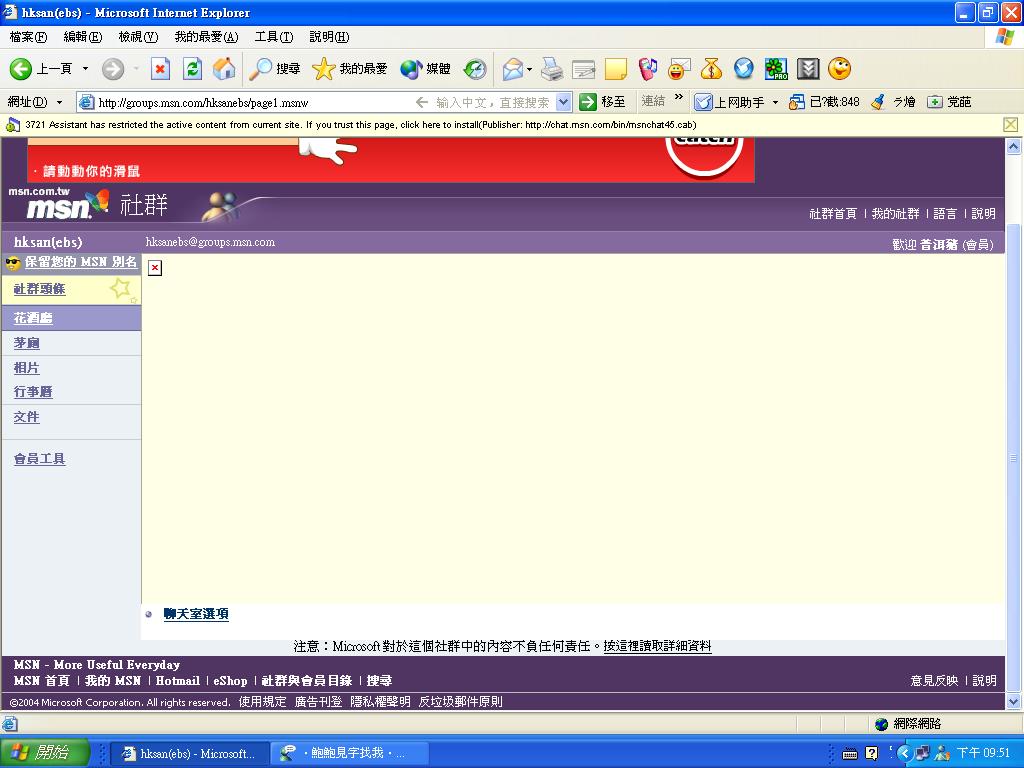Click the Print icon

click(x=552, y=69)
